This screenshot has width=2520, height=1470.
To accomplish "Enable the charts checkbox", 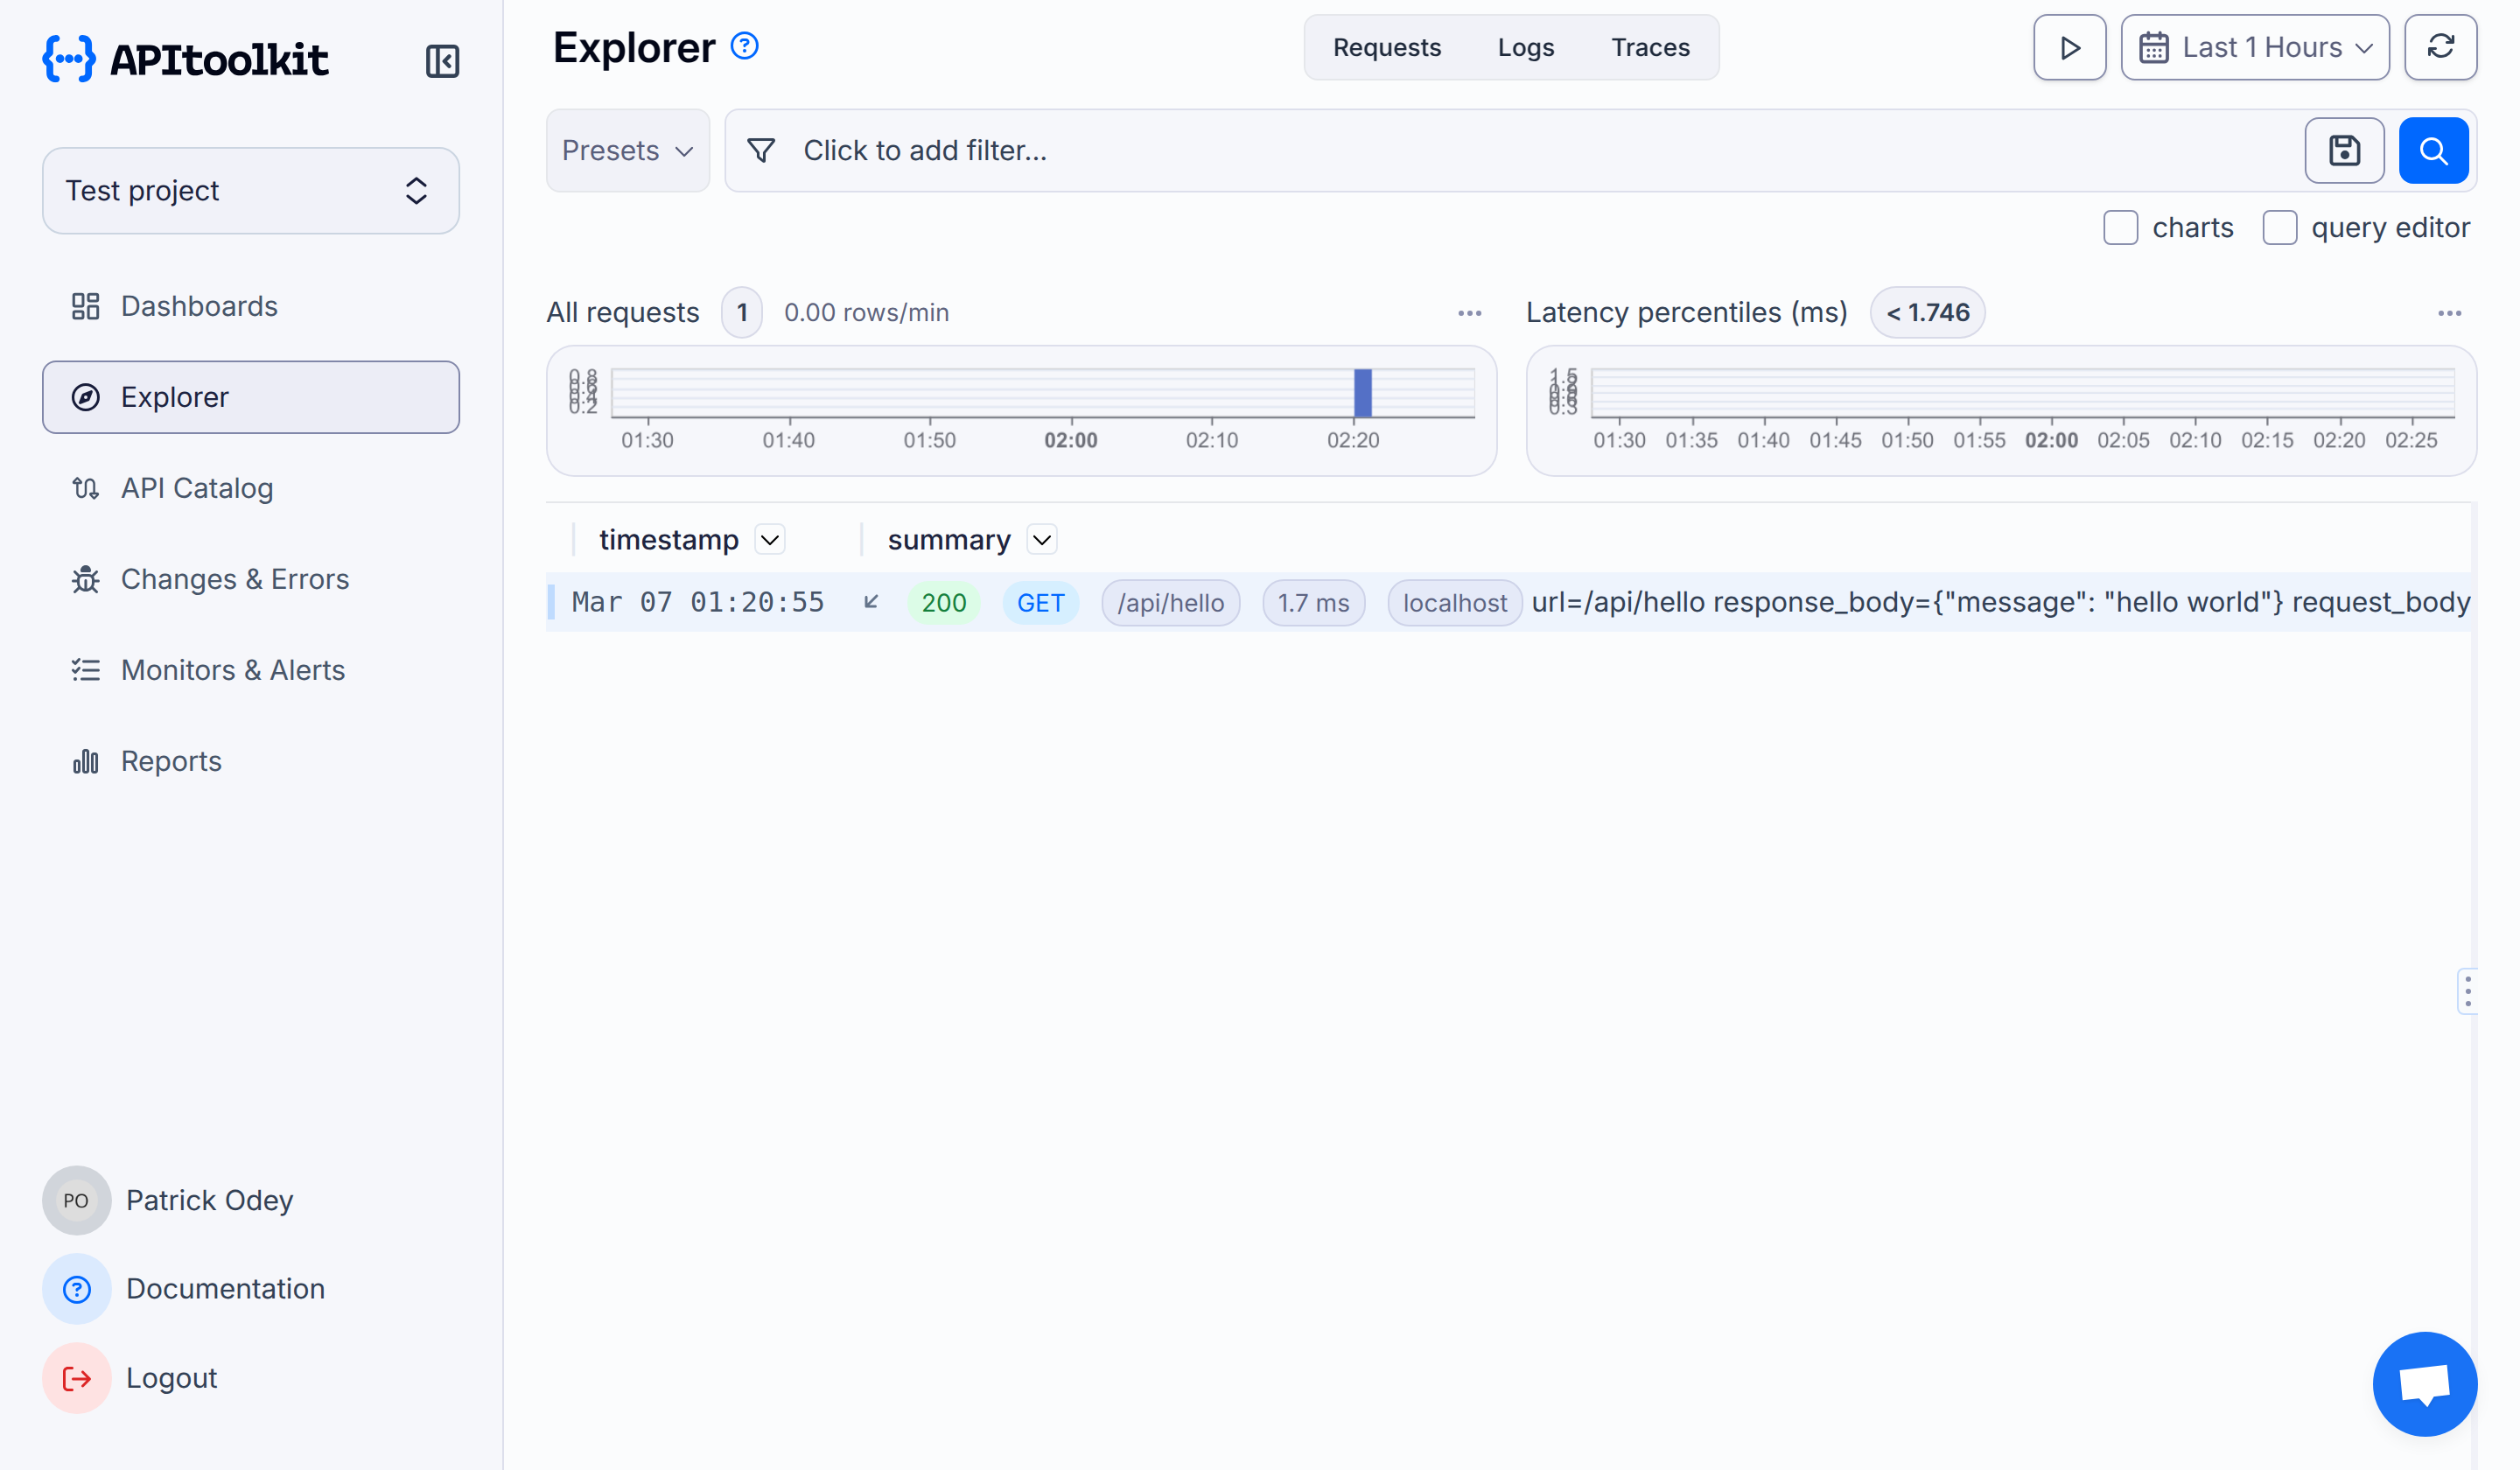I will coord(2120,228).
